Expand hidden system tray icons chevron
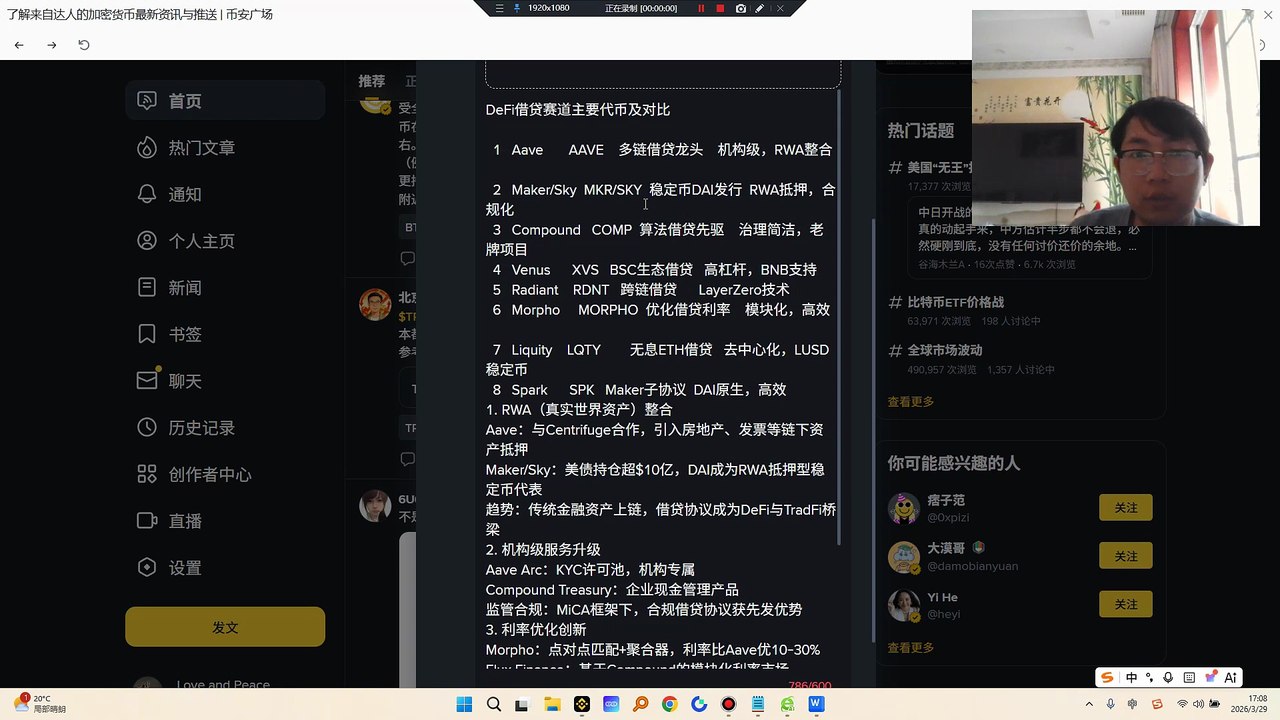The height and width of the screenshot is (720, 1280). click(1091, 705)
